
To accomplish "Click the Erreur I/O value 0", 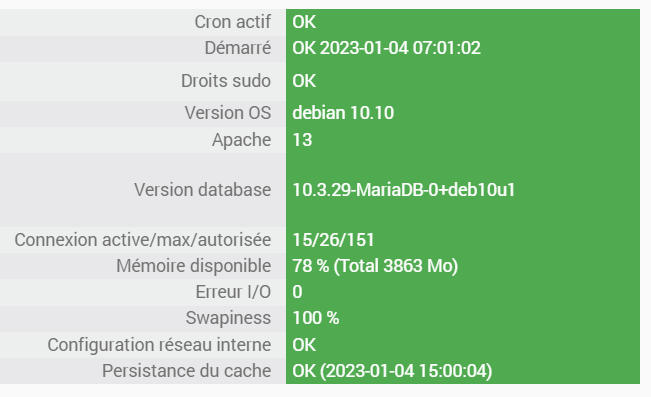I will click(297, 292).
